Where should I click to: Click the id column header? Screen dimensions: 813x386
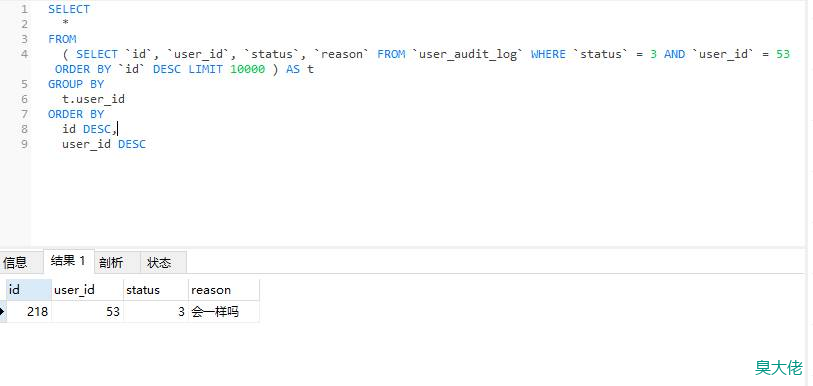(29, 290)
